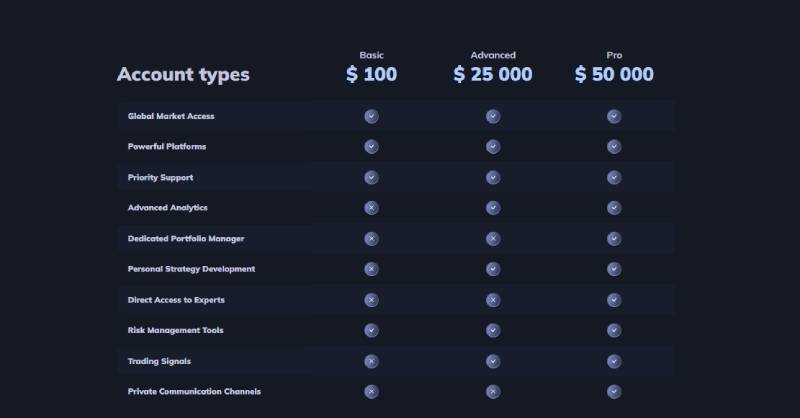The image size is (800, 418).
Task: Click Basic cross icon for Trading Signals
Action: coord(371,361)
